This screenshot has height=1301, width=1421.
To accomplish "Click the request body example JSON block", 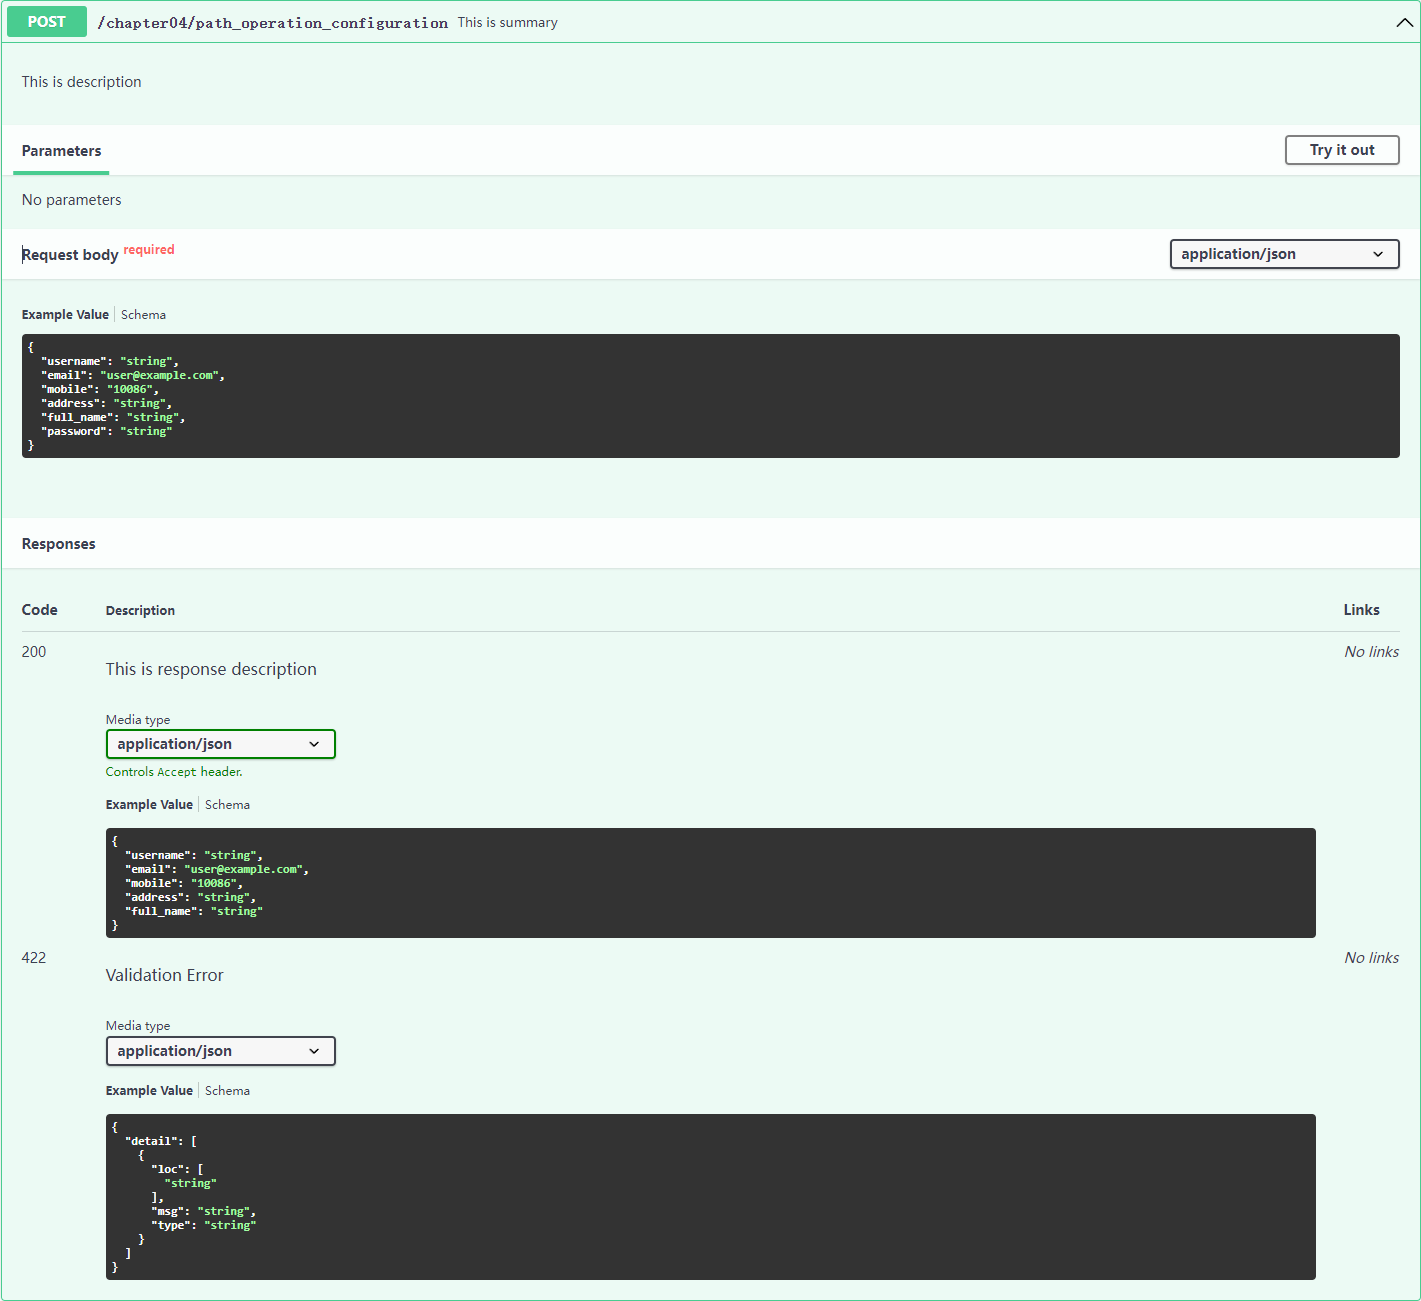I will (710, 396).
